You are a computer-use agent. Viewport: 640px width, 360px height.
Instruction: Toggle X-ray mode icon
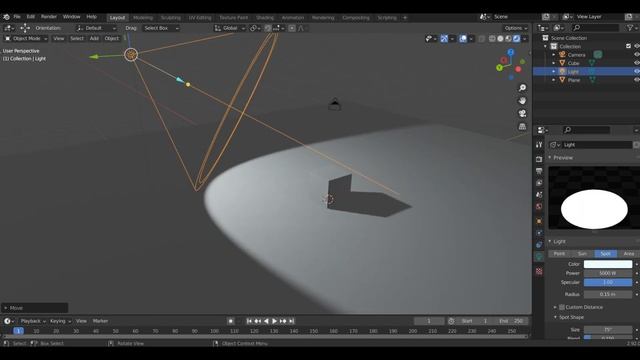point(482,39)
